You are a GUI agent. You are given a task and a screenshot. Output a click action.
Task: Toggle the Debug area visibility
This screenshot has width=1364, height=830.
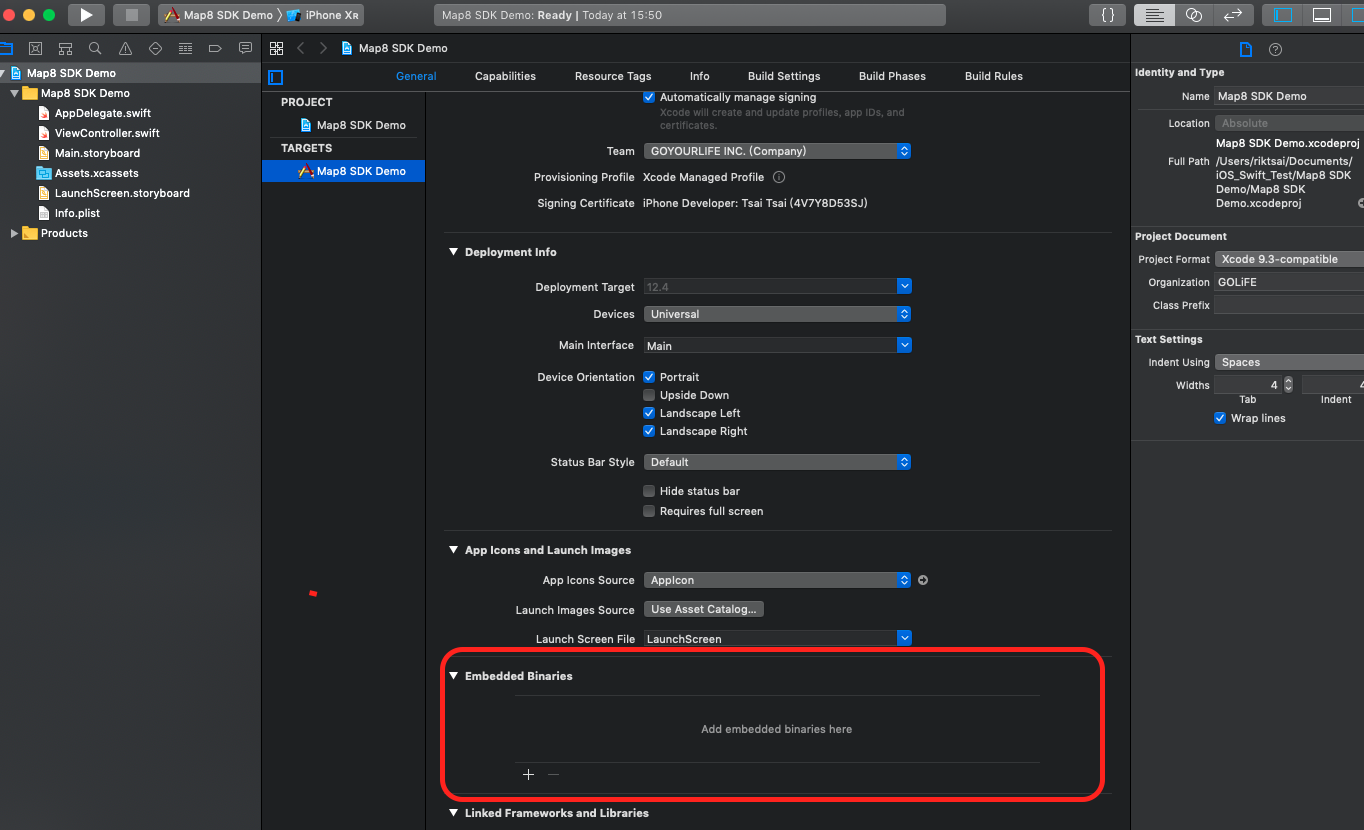(1322, 15)
